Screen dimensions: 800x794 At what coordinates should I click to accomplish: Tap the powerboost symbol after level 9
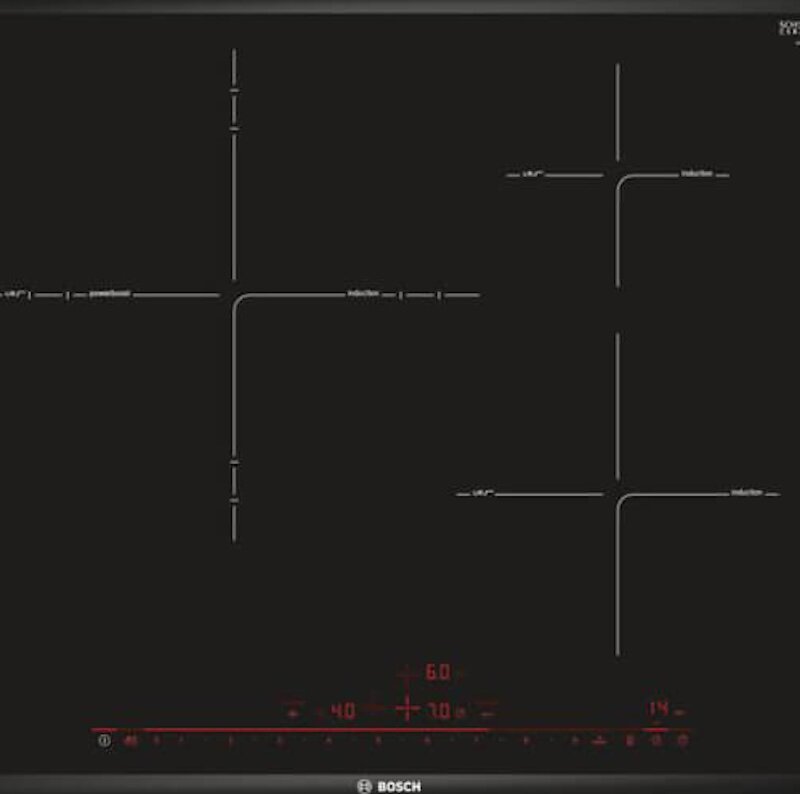[x=597, y=741]
